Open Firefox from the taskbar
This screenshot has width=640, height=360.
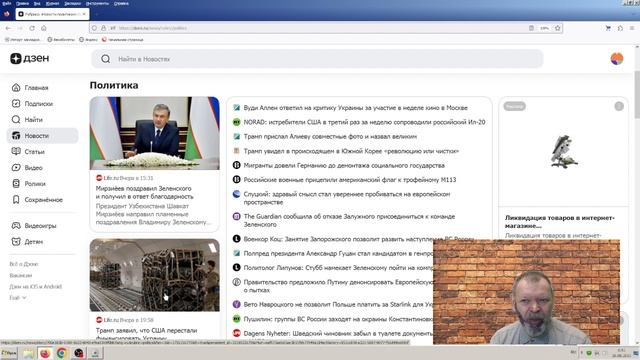tap(45, 353)
